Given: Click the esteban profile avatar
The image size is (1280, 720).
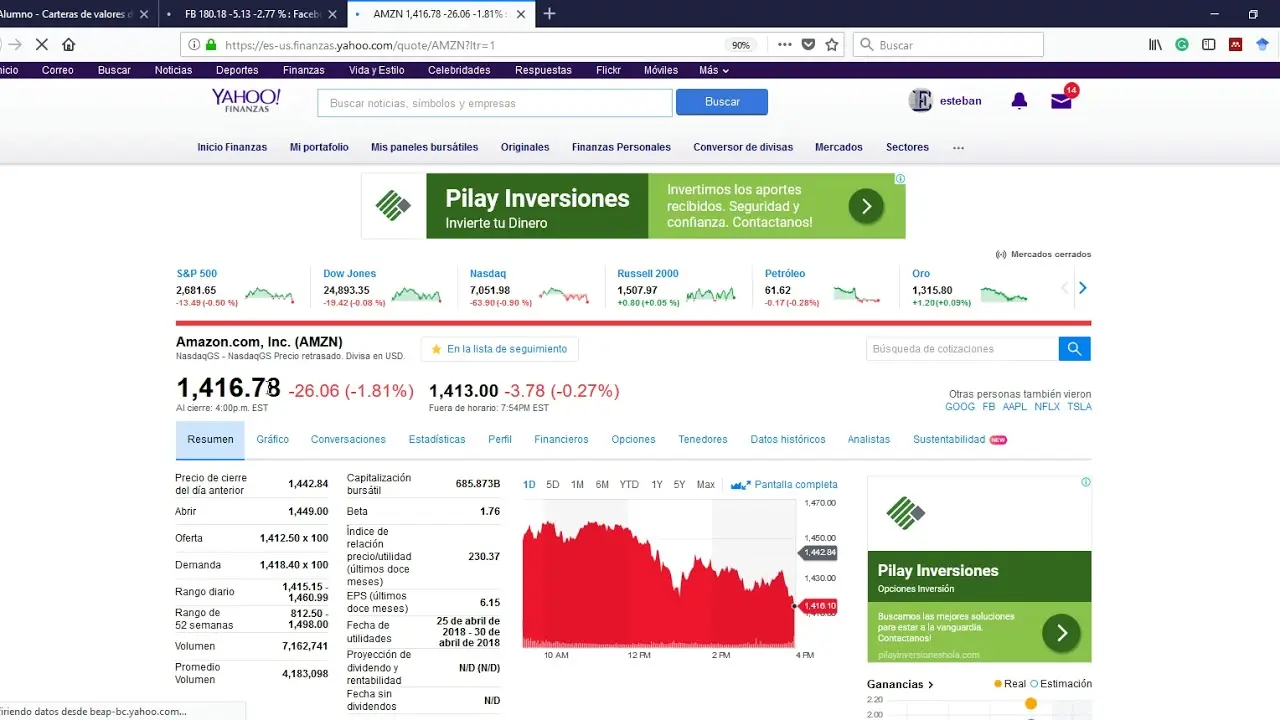Looking at the screenshot, I should click(x=920, y=101).
